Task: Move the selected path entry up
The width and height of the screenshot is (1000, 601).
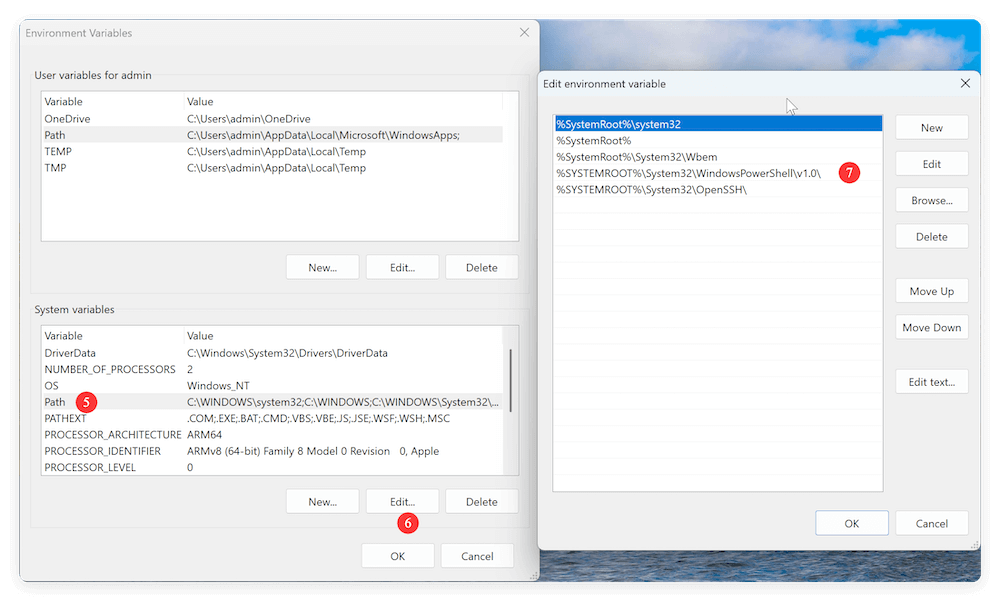Action: click(x=931, y=290)
